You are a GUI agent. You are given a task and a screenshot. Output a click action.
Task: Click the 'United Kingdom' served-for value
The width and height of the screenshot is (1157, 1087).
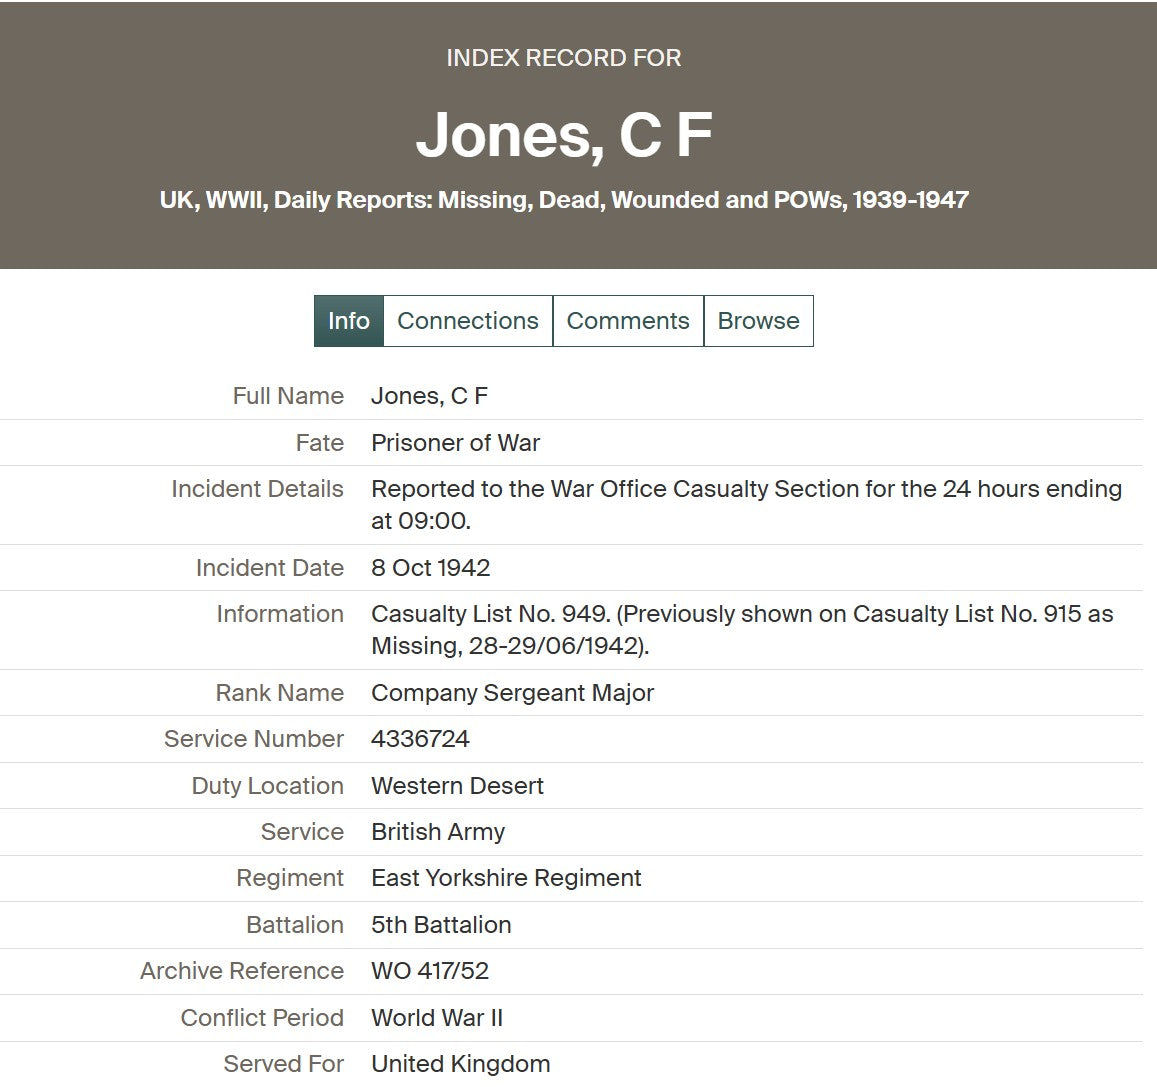click(460, 1064)
